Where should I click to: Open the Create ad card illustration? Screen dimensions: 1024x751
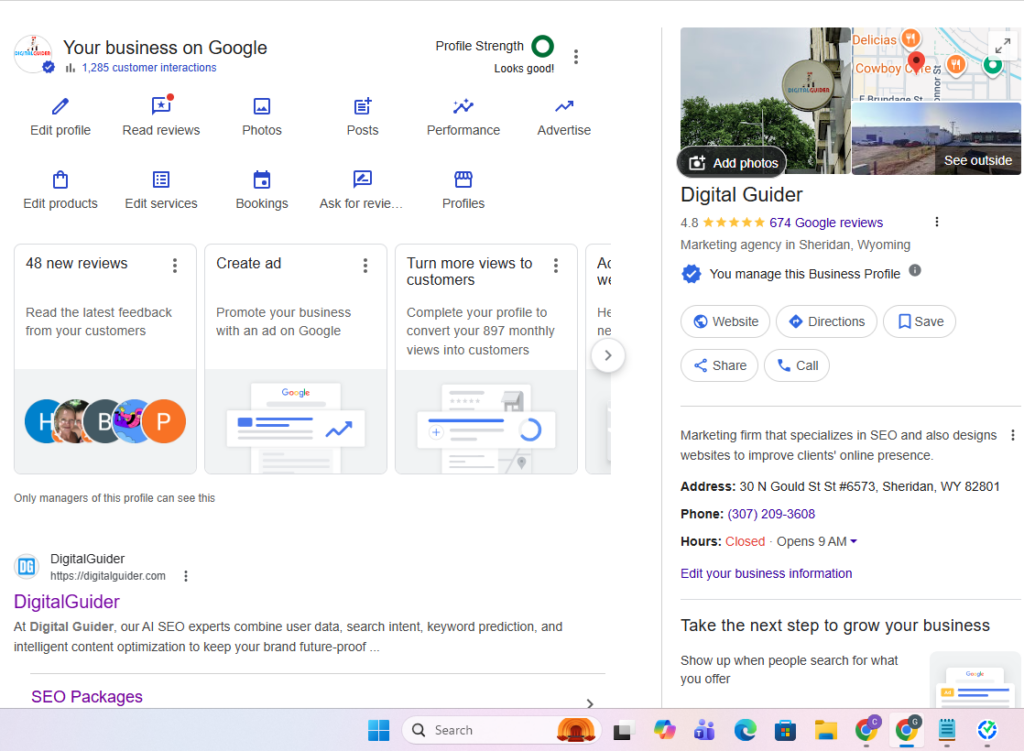tap(296, 422)
